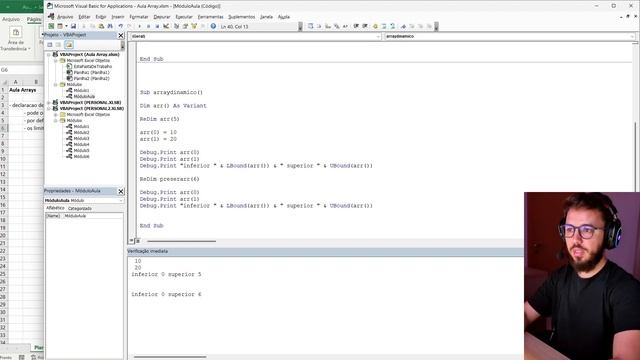Open the Arquivo menu in VBA editor

65,17
